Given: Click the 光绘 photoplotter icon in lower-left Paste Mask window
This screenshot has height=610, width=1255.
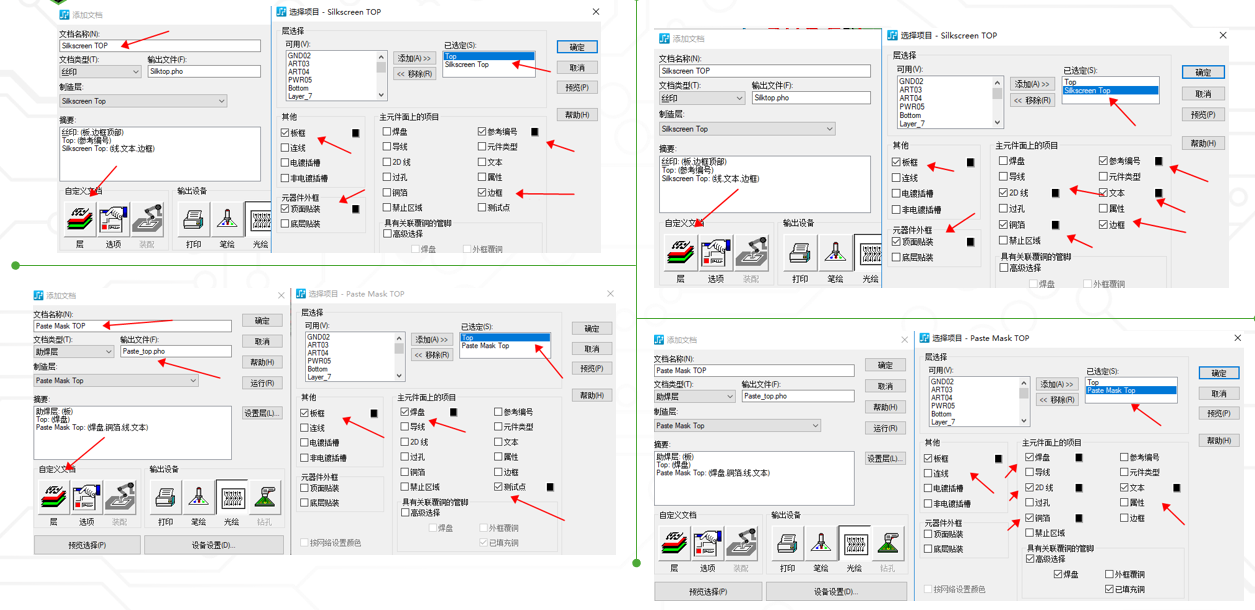Looking at the screenshot, I should pyautogui.click(x=232, y=497).
